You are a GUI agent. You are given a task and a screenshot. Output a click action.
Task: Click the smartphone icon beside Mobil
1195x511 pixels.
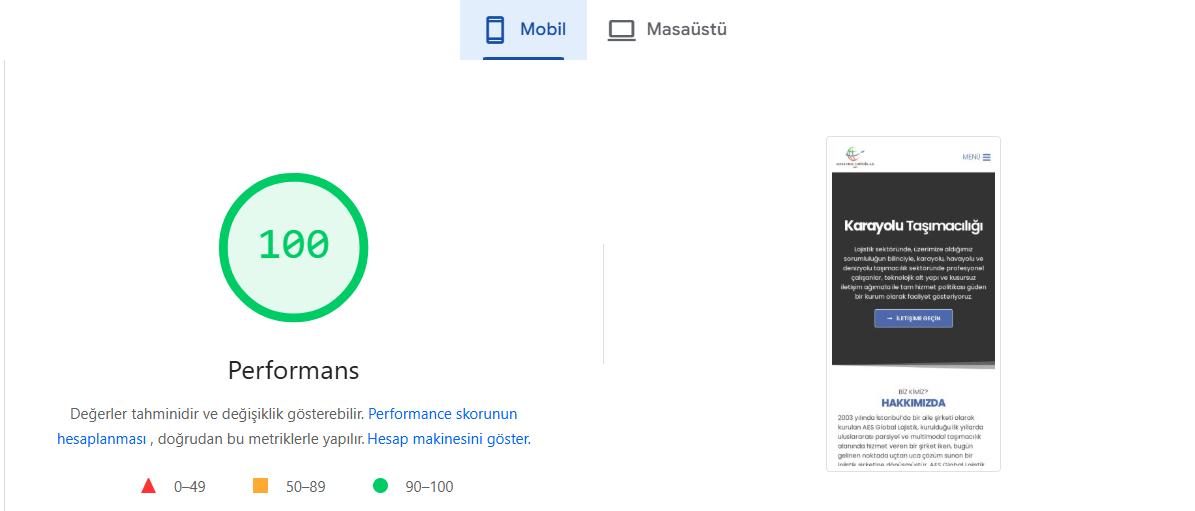[495, 30]
